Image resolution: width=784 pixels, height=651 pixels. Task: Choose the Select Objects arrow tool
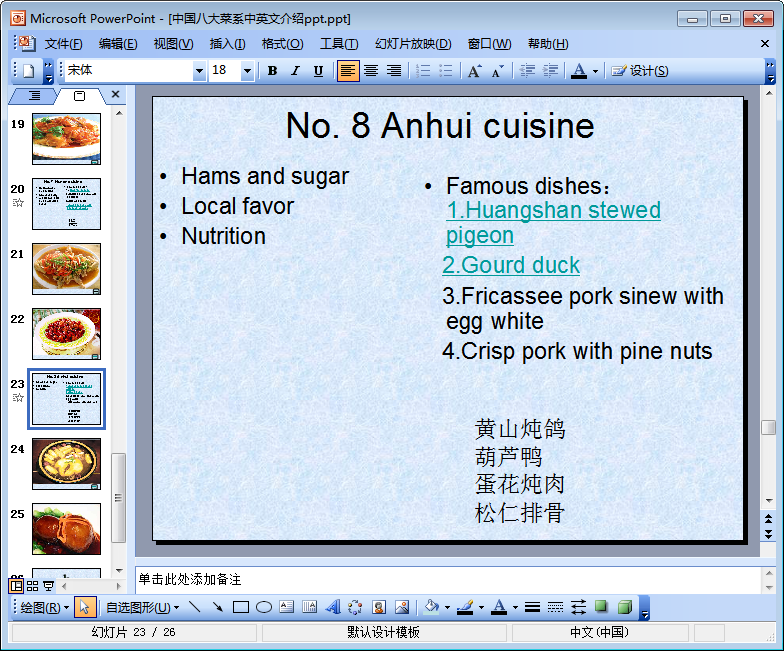point(84,608)
